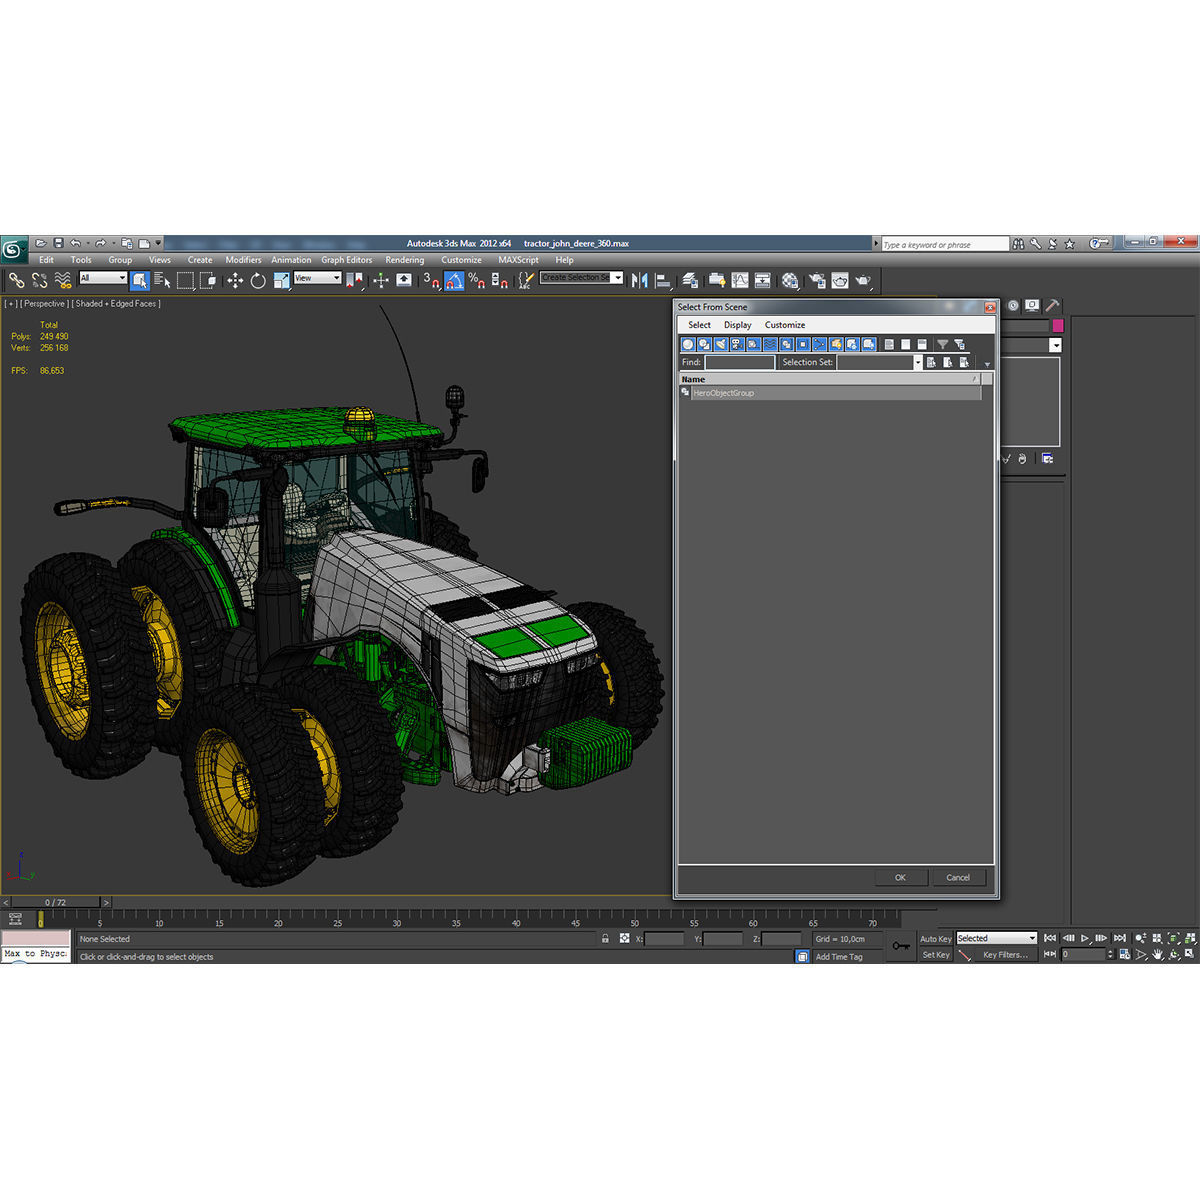Viewport: 1200px width, 1200px height.
Task: Toggle Percent Snap on the toolbar
Action: 478,281
